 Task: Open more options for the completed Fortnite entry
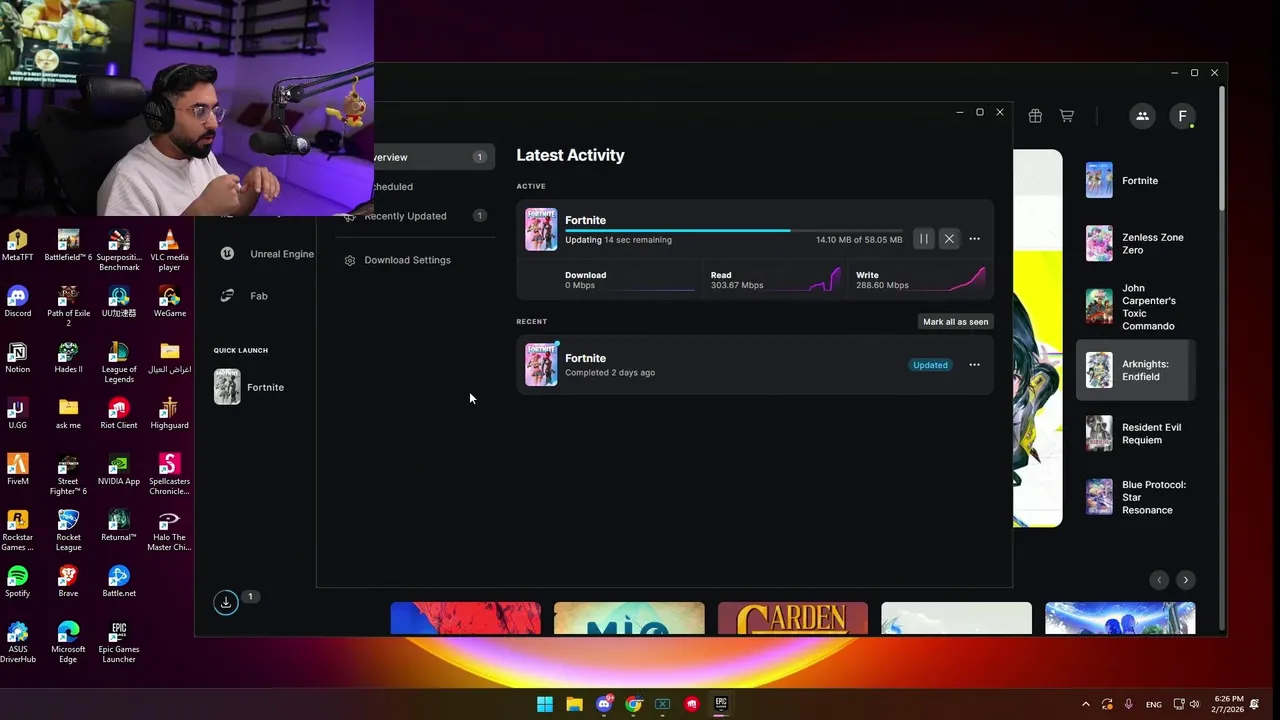pyautogui.click(x=975, y=365)
